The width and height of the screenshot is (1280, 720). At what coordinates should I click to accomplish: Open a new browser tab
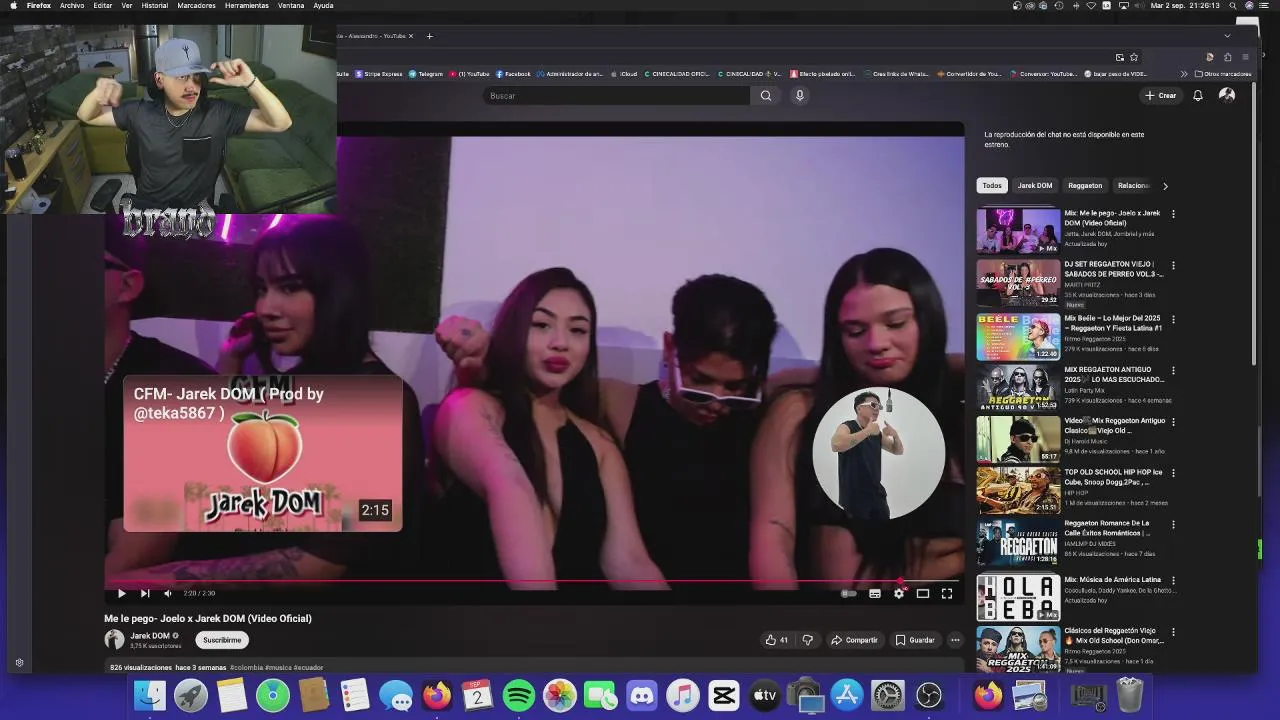pos(430,36)
